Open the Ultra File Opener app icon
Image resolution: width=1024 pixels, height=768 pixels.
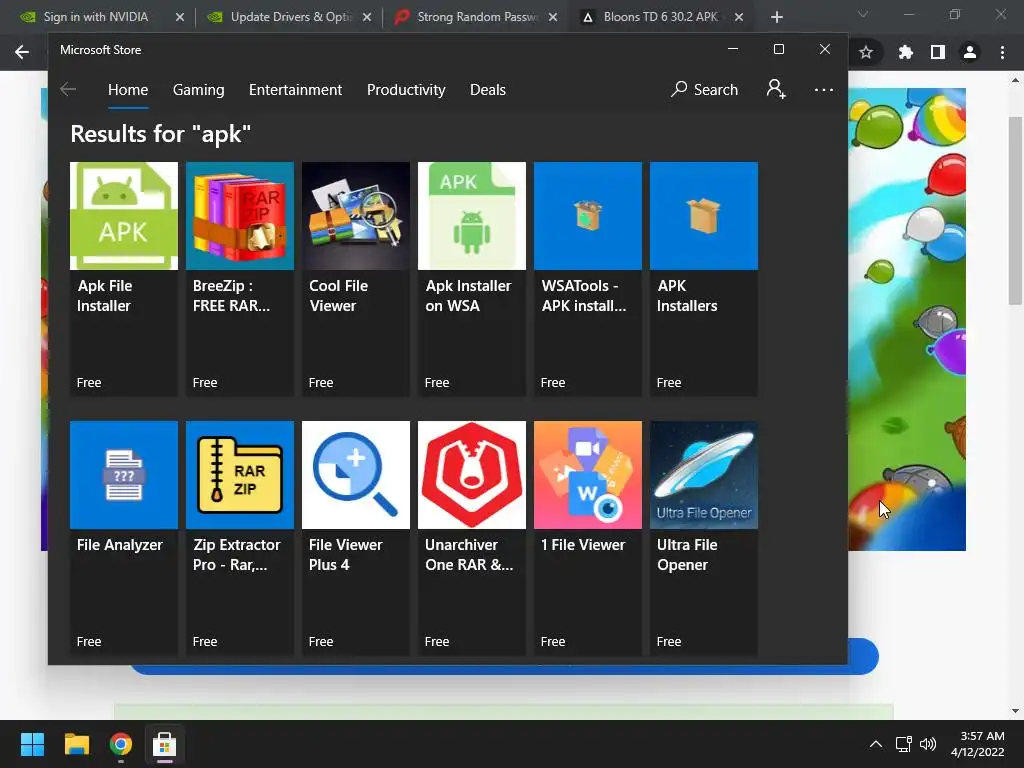(704, 475)
